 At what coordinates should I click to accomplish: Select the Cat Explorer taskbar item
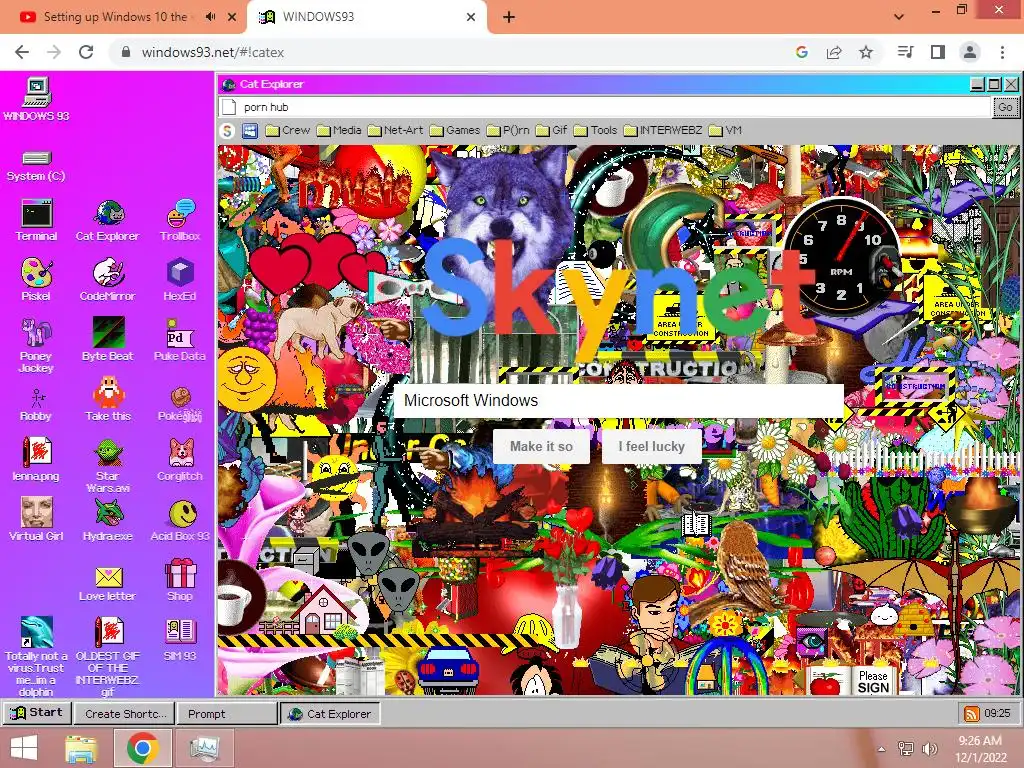[330, 714]
